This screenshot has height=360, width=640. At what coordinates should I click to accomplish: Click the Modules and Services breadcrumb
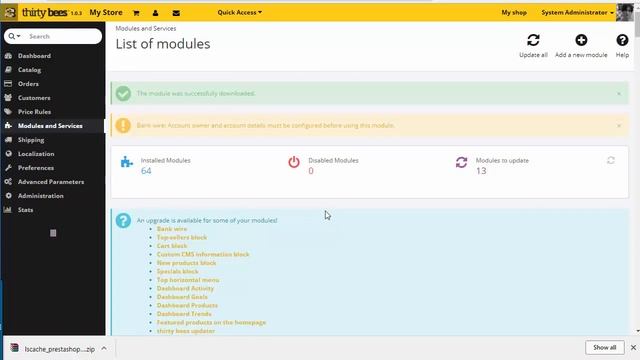(x=146, y=29)
